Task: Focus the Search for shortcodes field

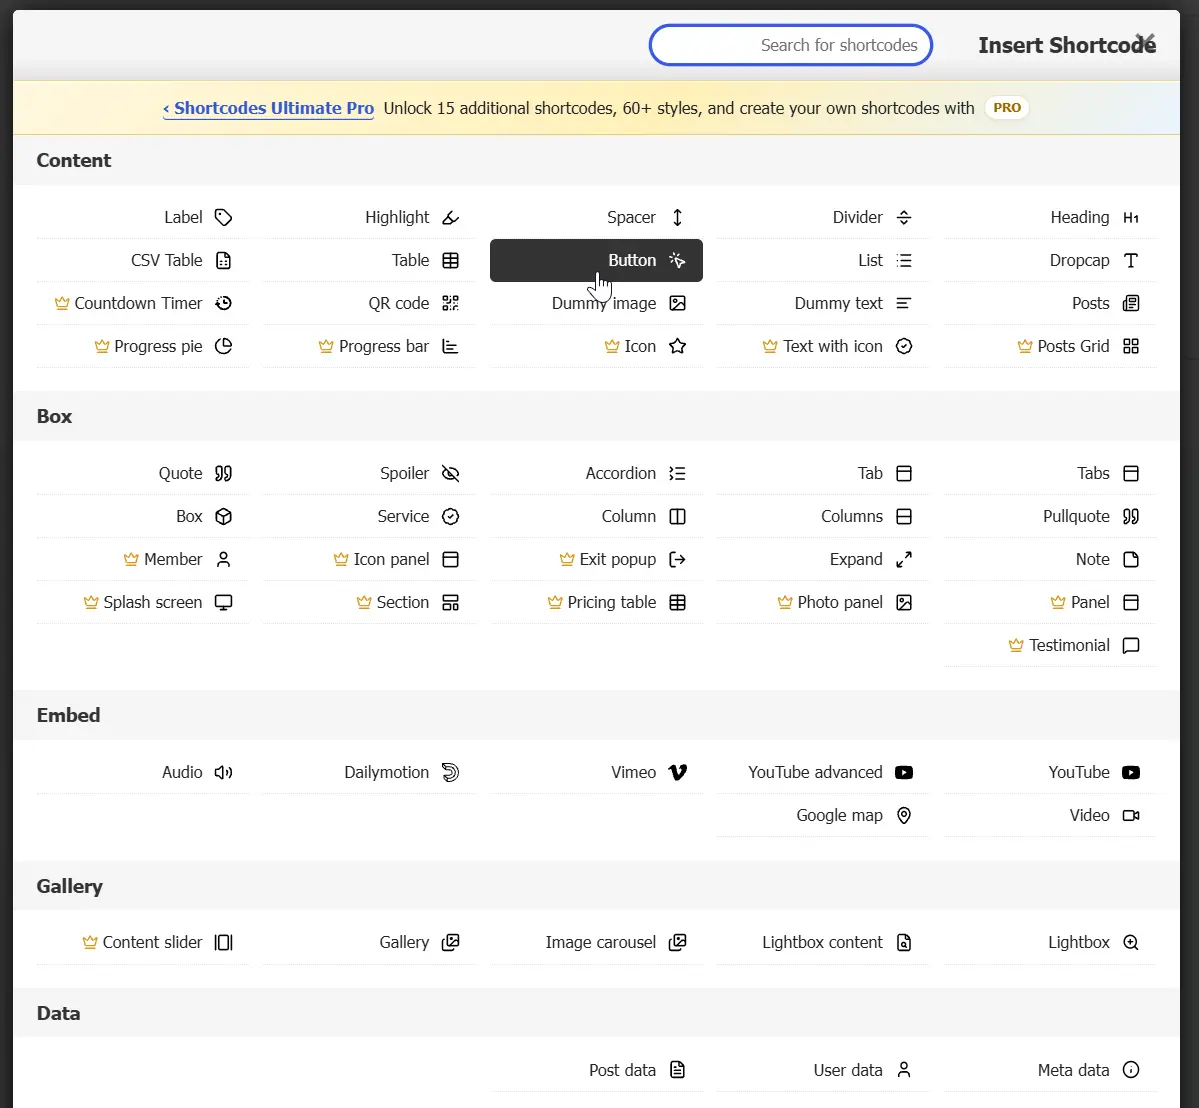Action: coord(791,45)
